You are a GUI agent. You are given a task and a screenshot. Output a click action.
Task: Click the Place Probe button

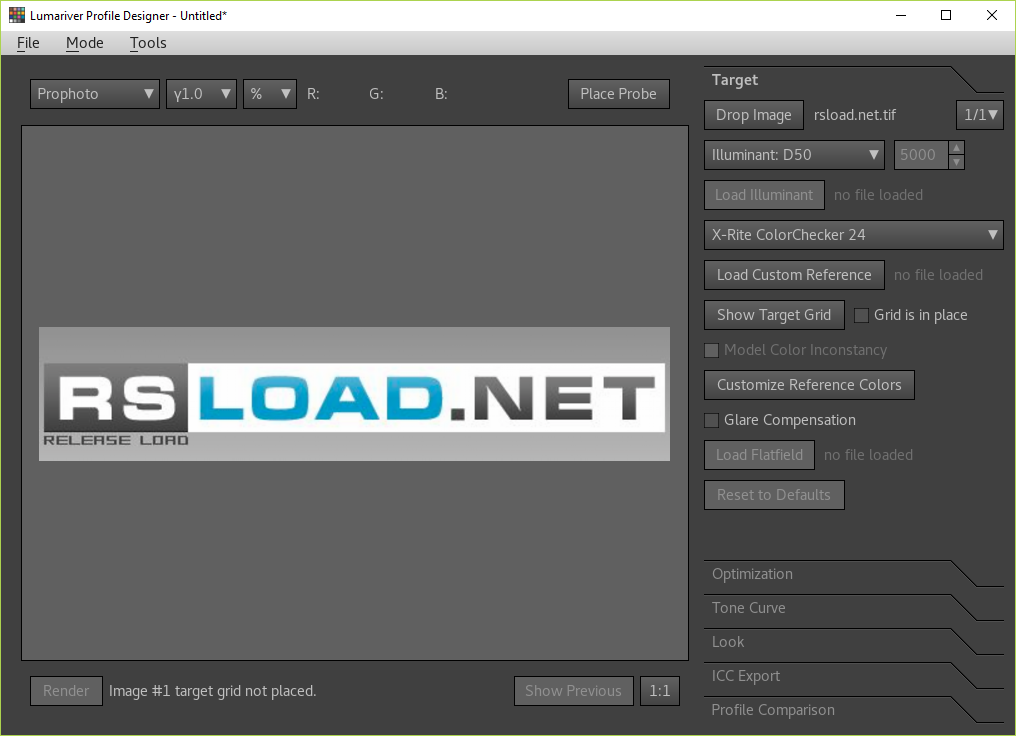coord(618,94)
